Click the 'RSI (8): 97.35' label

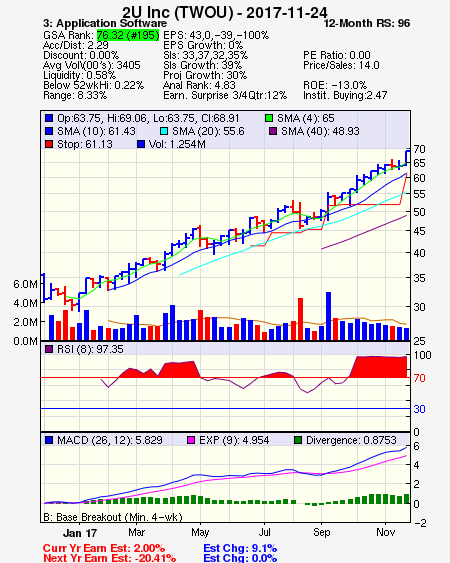click(x=90, y=349)
